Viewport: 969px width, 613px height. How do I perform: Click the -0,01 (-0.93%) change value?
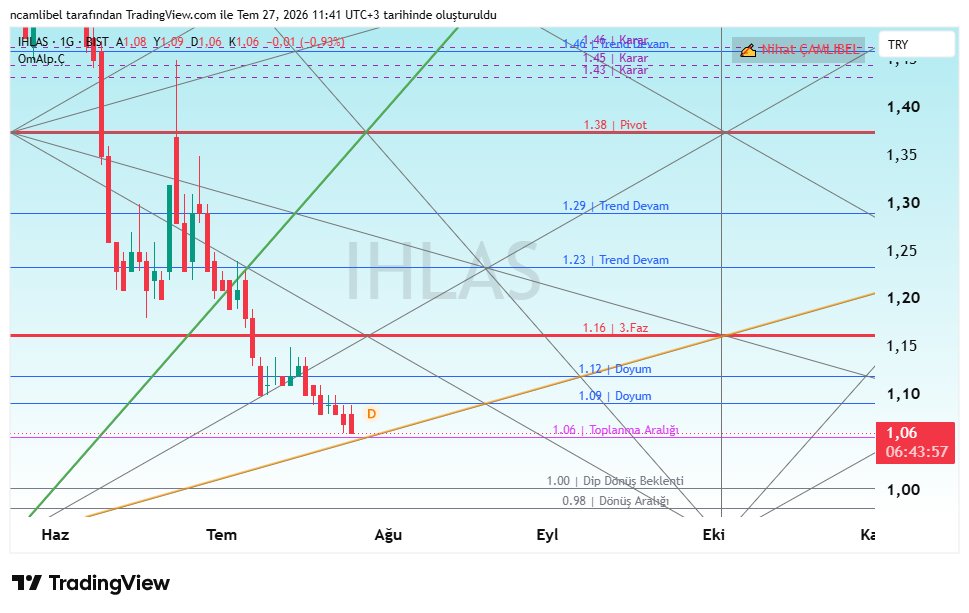305,42
